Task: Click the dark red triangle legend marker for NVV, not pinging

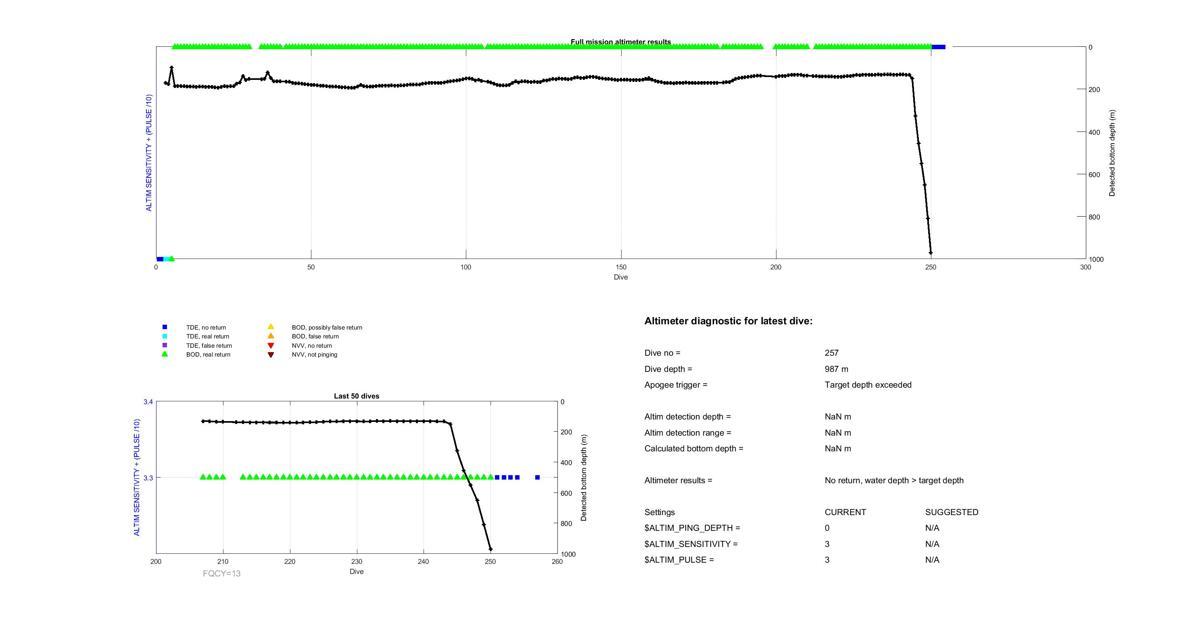Action: (x=271, y=354)
